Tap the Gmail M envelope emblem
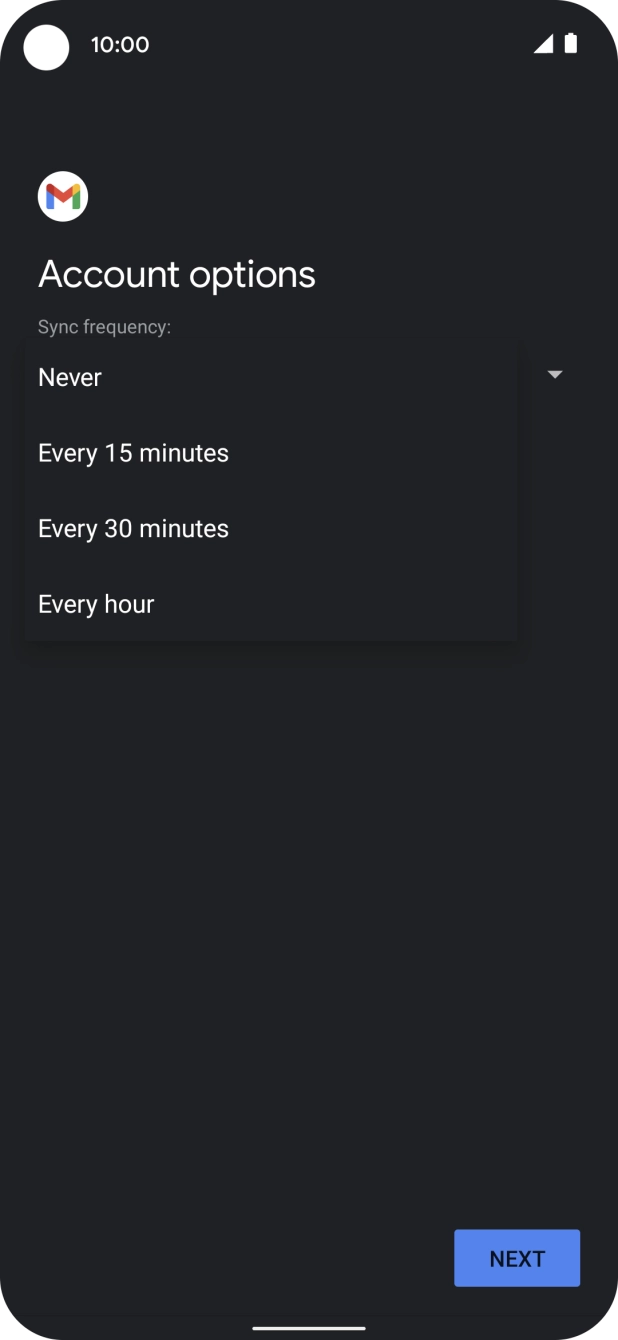618x1340 pixels. pyautogui.click(x=62, y=195)
